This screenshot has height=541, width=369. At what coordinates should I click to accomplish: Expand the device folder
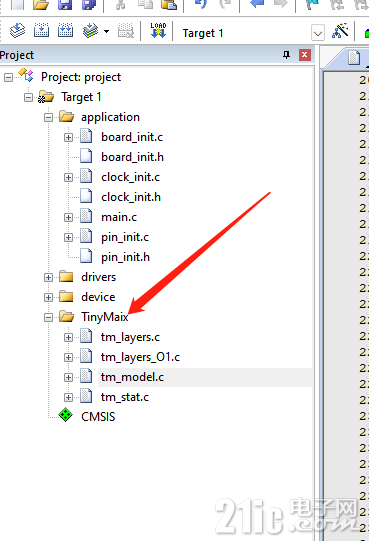48,297
